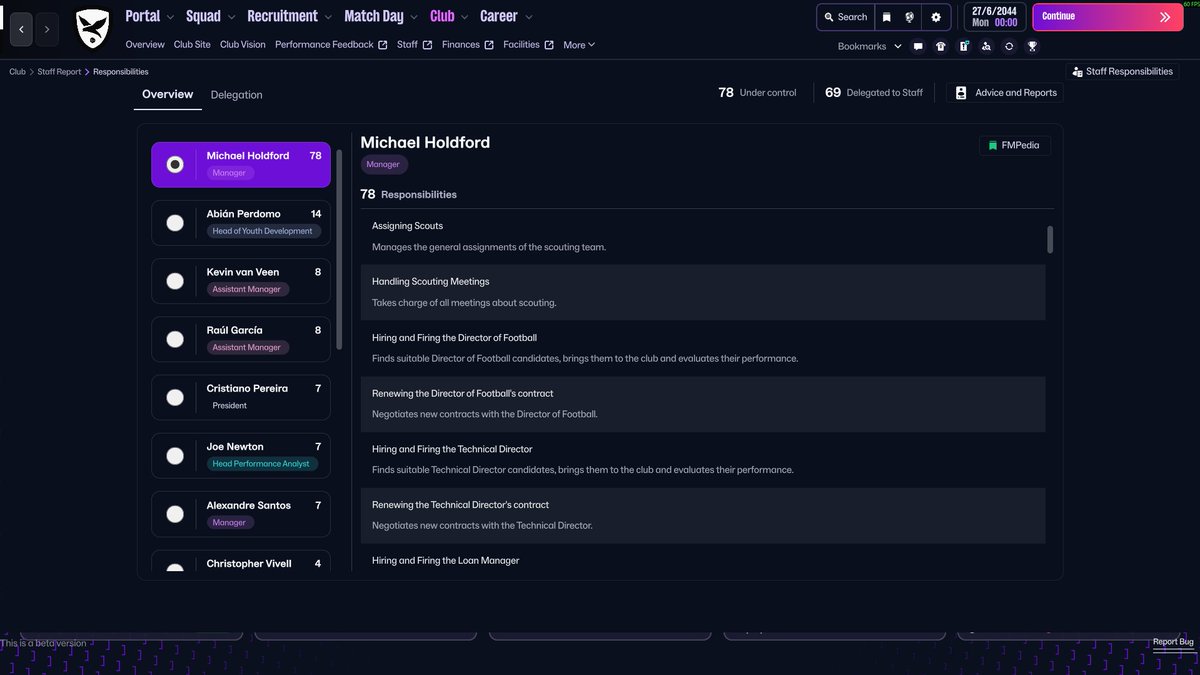This screenshot has height=675, width=1200.
Task: Go forward with the right arrow button
Action: point(47,29)
